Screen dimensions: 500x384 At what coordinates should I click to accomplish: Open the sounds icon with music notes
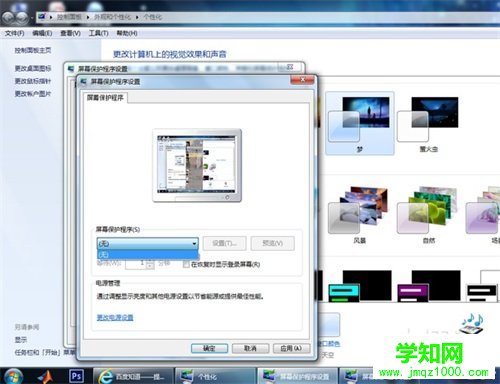tap(472, 323)
